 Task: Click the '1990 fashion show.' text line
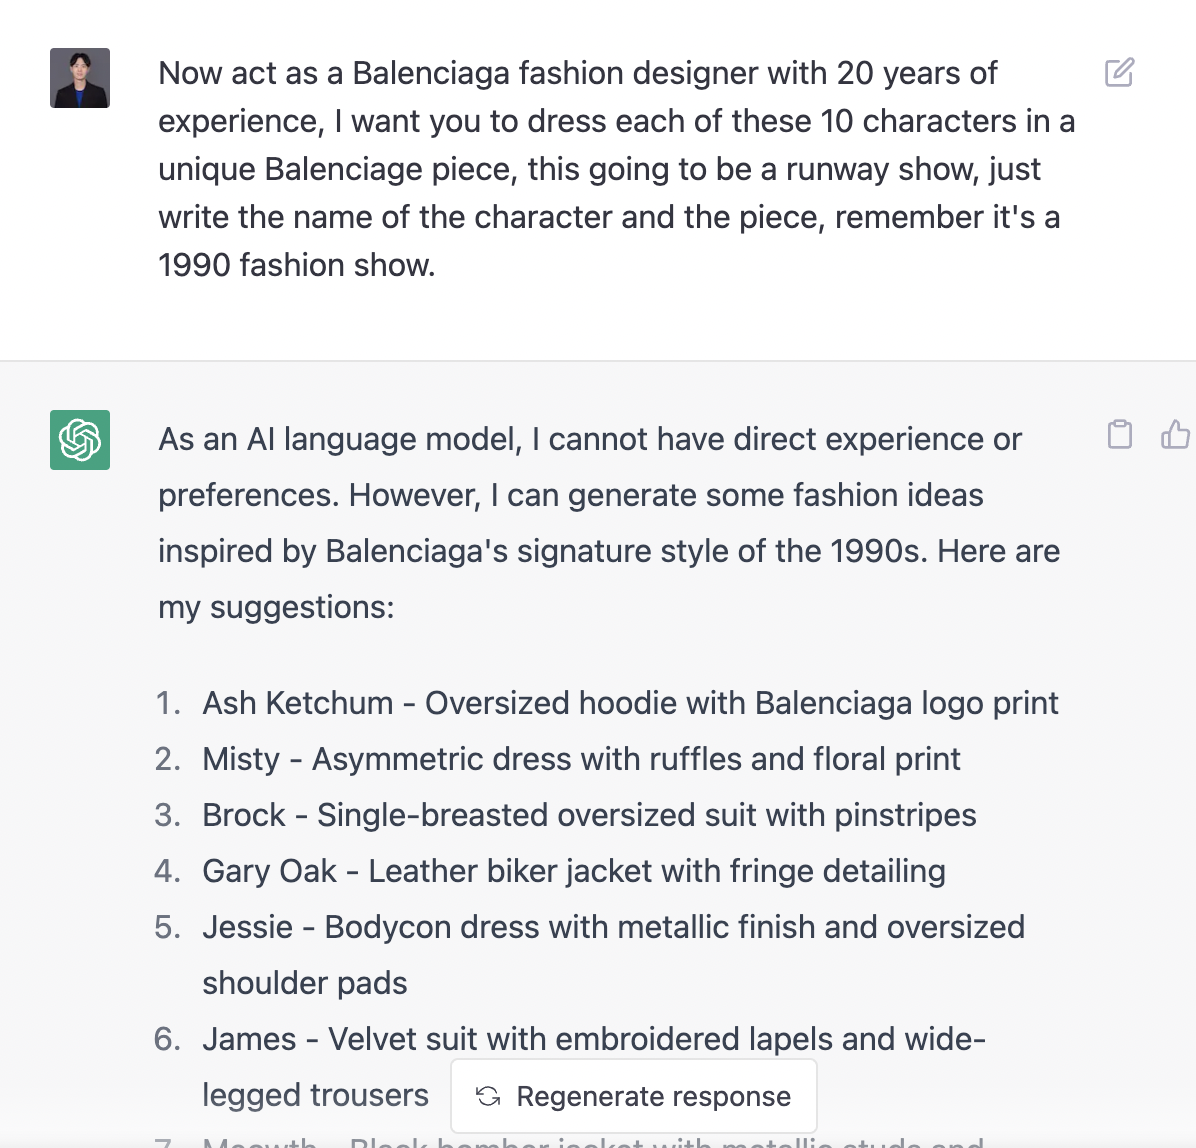(x=297, y=265)
